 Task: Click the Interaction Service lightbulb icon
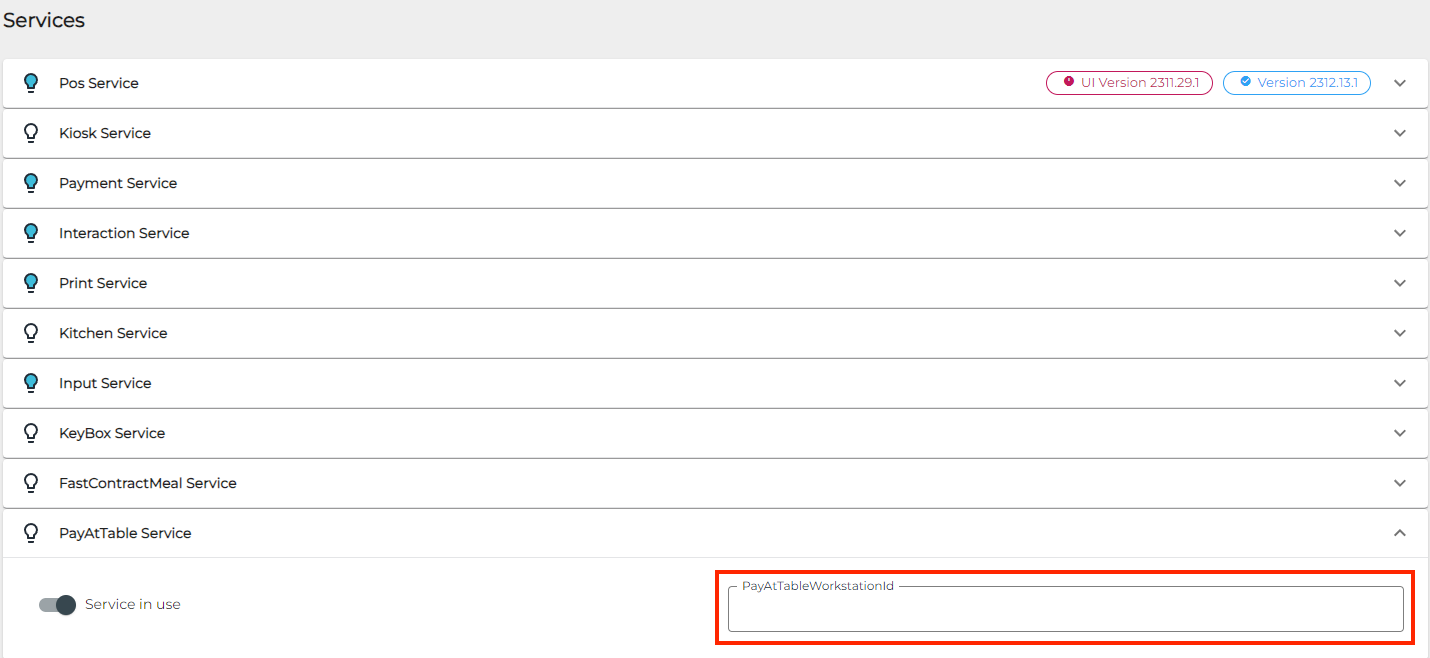31,233
